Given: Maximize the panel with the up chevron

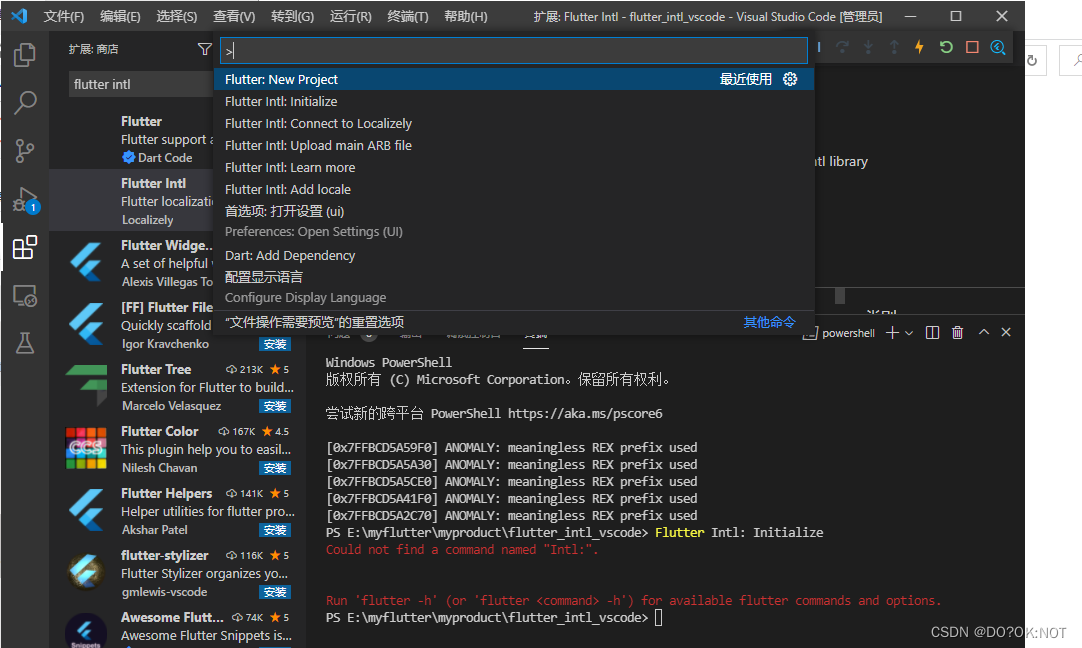Looking at the screenshot, I should point(984,333).
